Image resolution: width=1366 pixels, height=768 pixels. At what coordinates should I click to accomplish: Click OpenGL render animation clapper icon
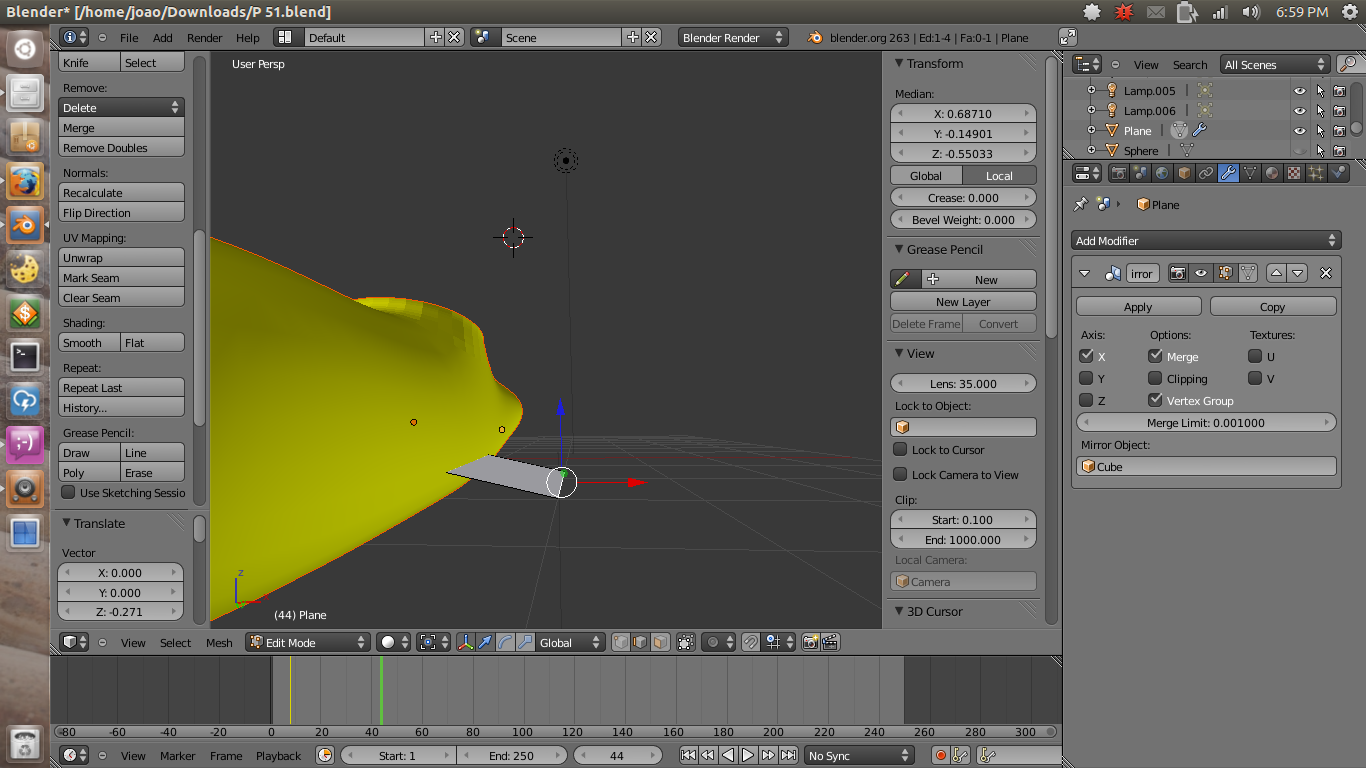point(830,642)
